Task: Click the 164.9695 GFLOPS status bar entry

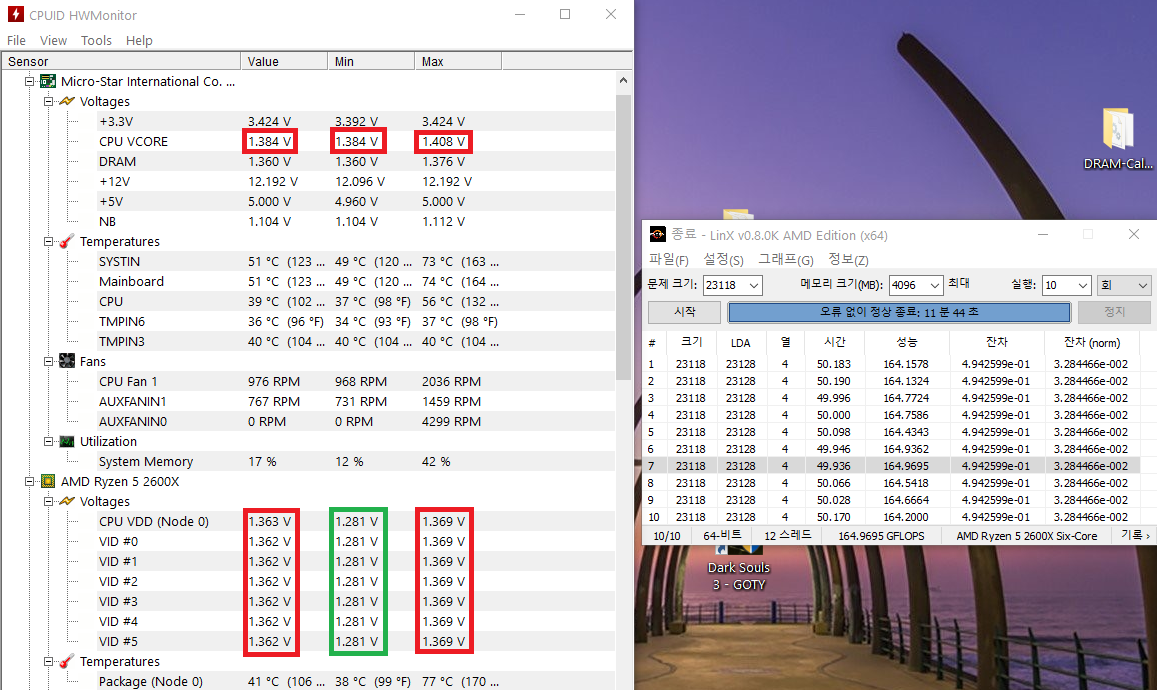Action: (881, 536)
